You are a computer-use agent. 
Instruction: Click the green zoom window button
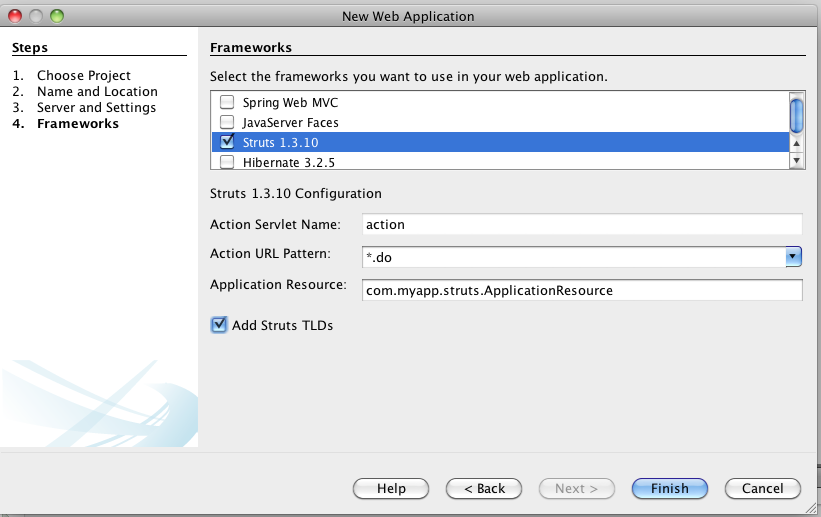[x=57, y=16]
